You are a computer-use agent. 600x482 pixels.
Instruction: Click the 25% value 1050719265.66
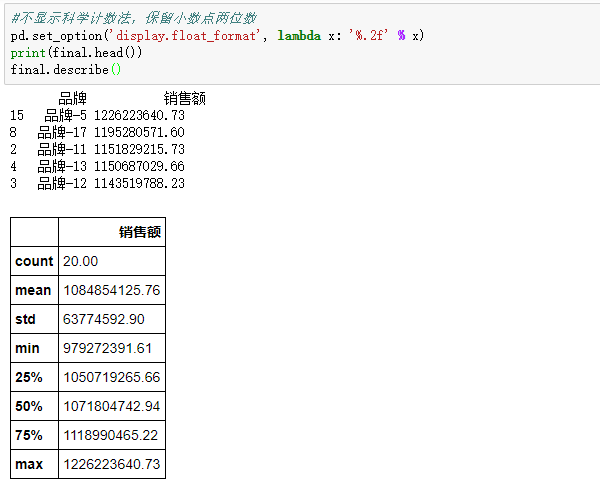(x=112, y=377)
